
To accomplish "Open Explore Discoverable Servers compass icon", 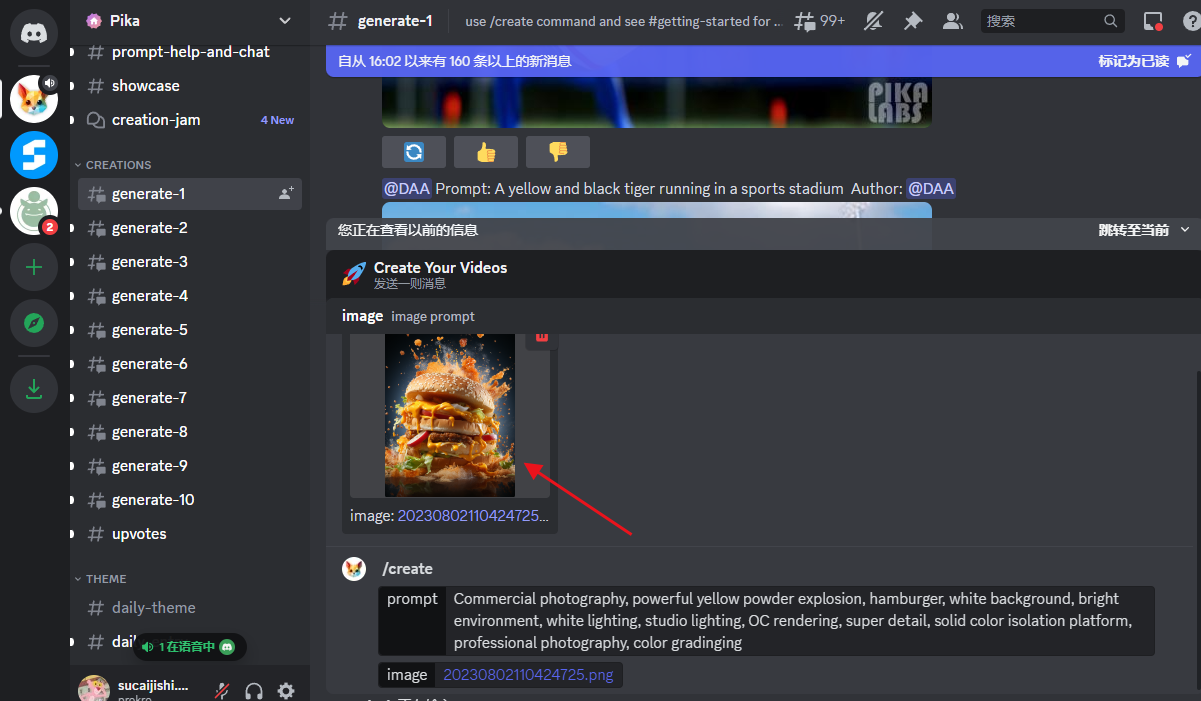I will pos(34,323).
